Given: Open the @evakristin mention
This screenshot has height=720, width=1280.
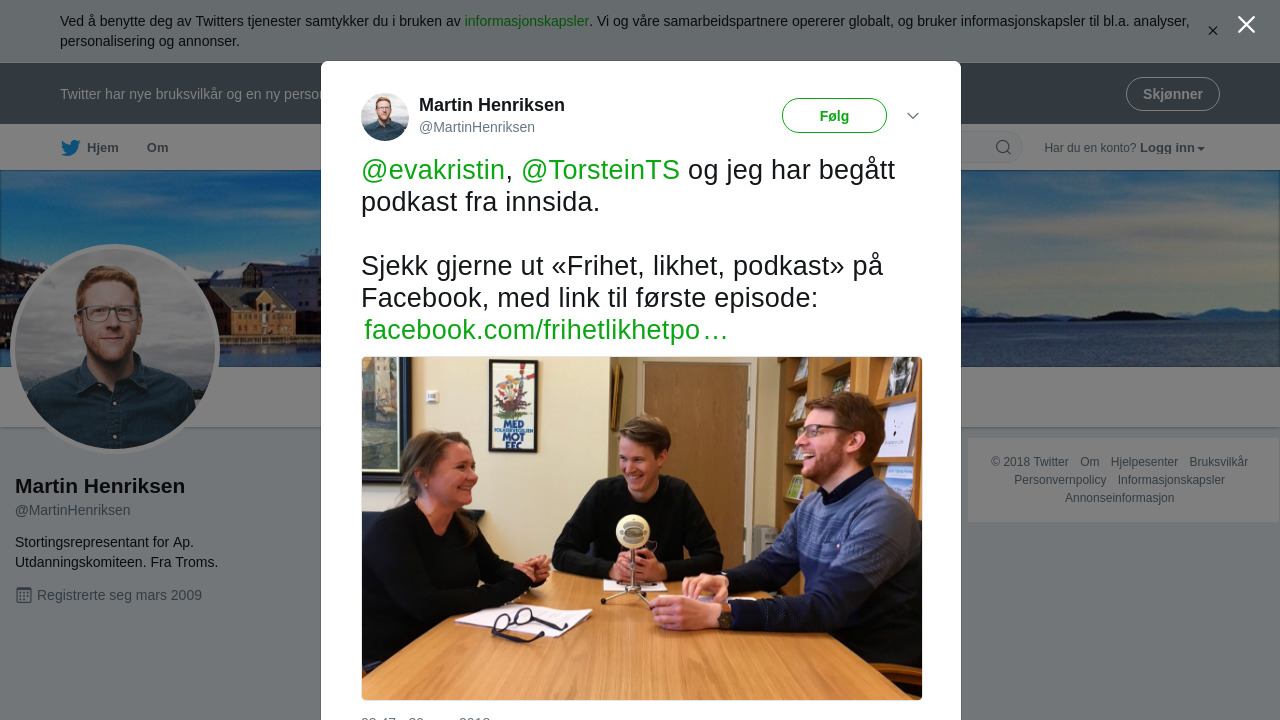Looking at the screenshot, I should point(433,170).
